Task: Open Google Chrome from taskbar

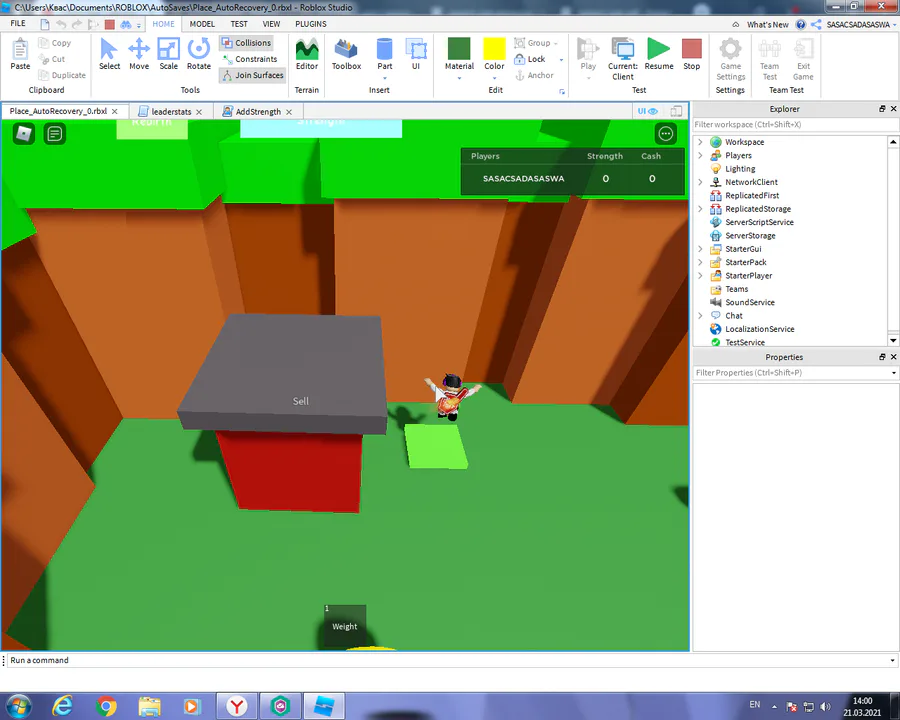Action: (106, 706)
